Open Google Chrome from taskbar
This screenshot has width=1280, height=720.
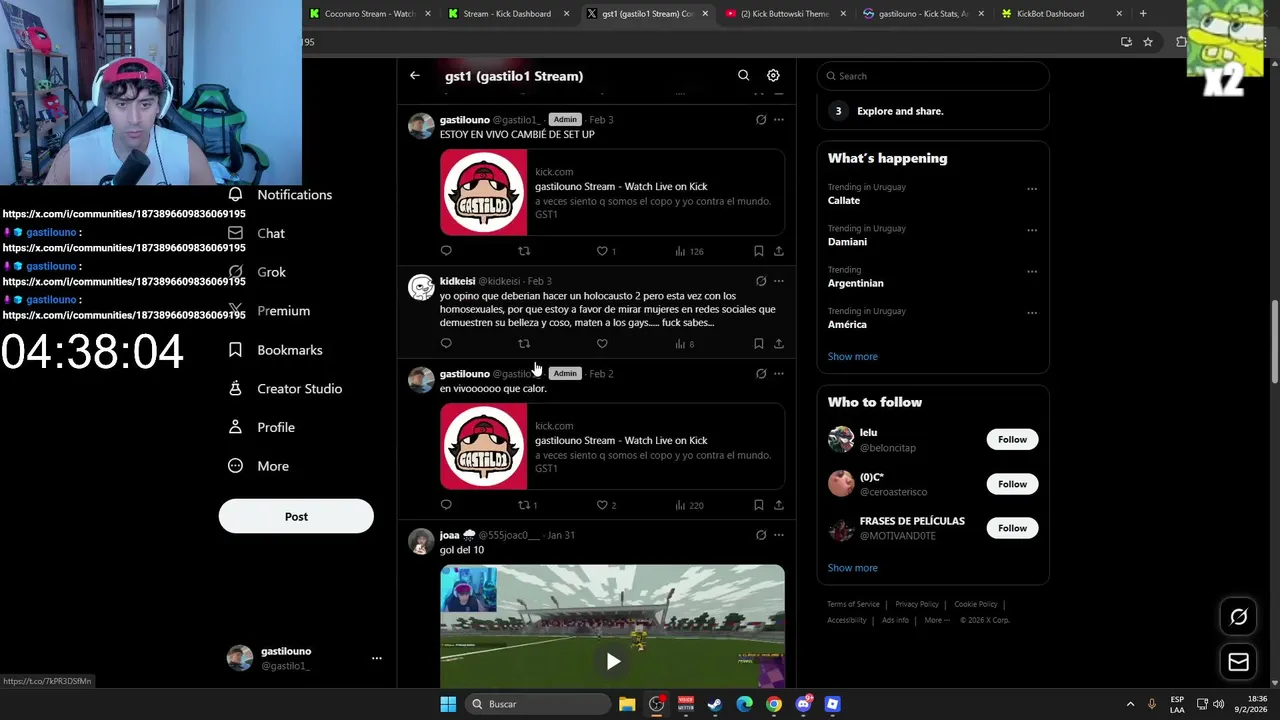tap(774, 704)
